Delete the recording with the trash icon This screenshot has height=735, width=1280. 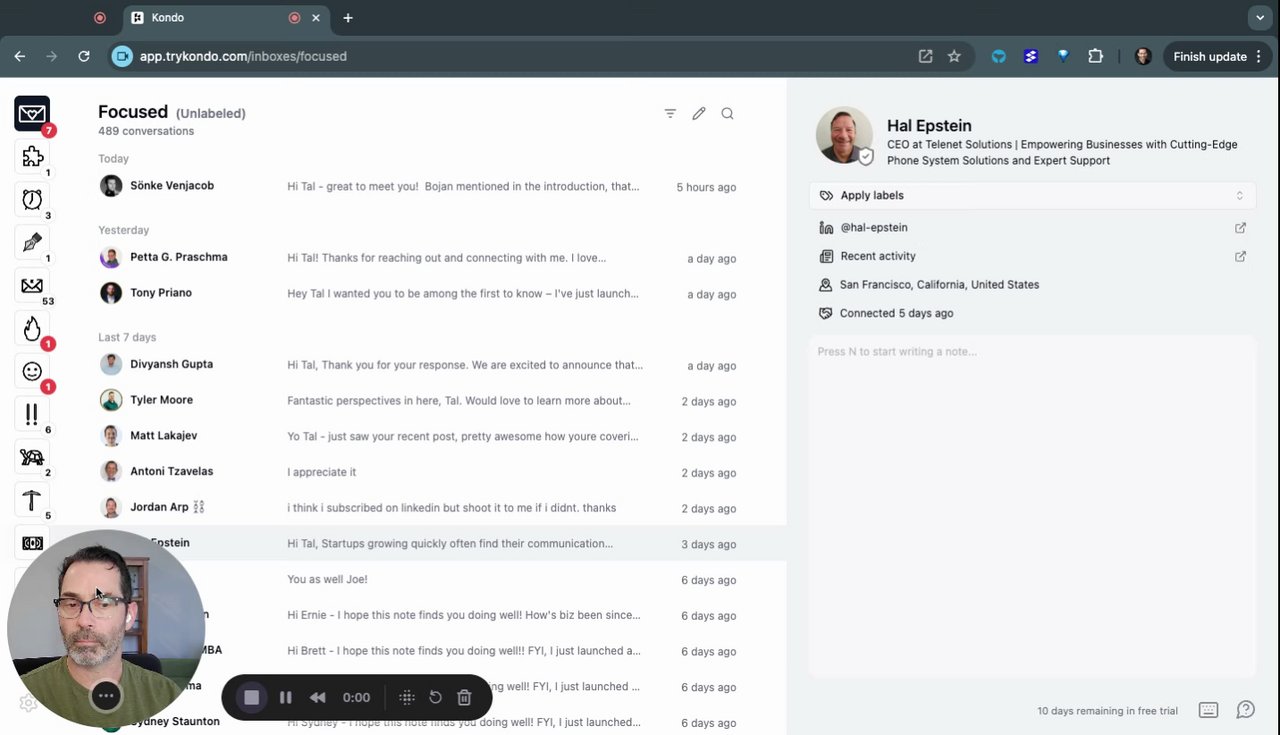coord(464,697)
